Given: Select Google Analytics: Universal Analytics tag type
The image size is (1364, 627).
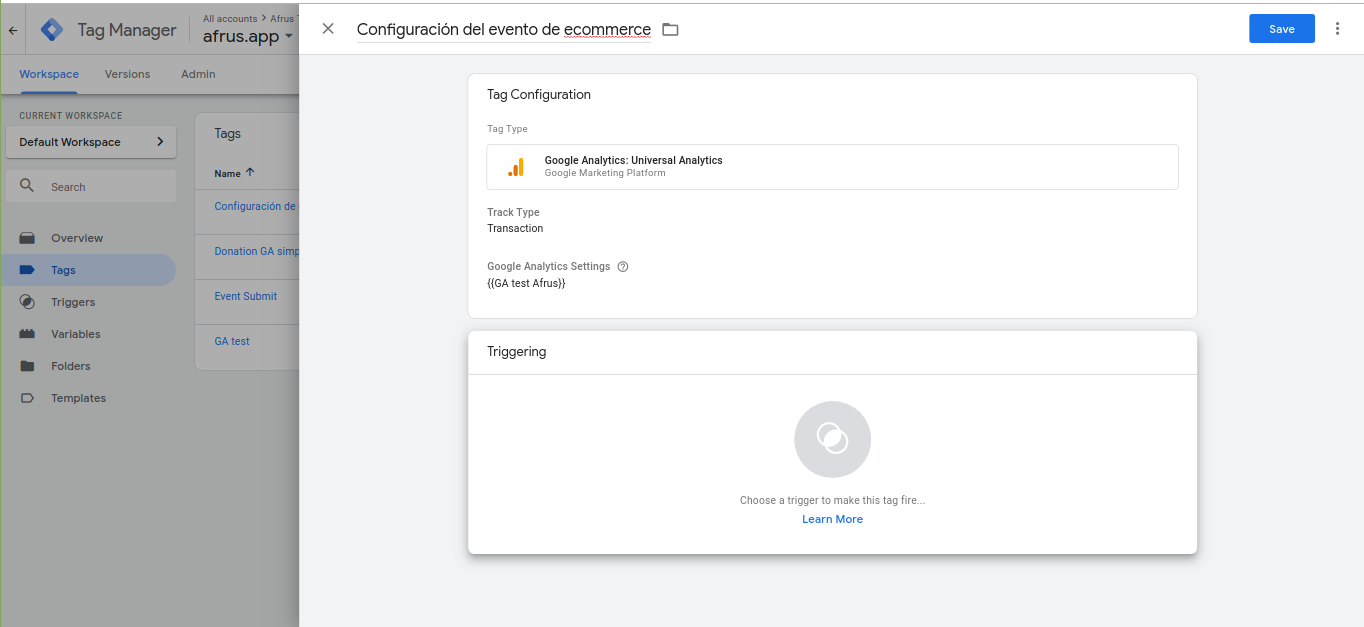Looking at the screenshot, I should (x=832, y=167).
